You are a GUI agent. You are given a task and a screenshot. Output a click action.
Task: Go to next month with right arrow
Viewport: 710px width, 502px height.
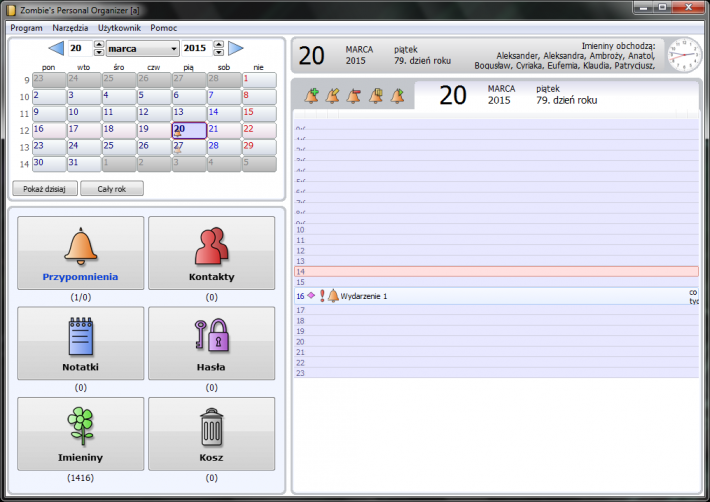click(236, 48)
